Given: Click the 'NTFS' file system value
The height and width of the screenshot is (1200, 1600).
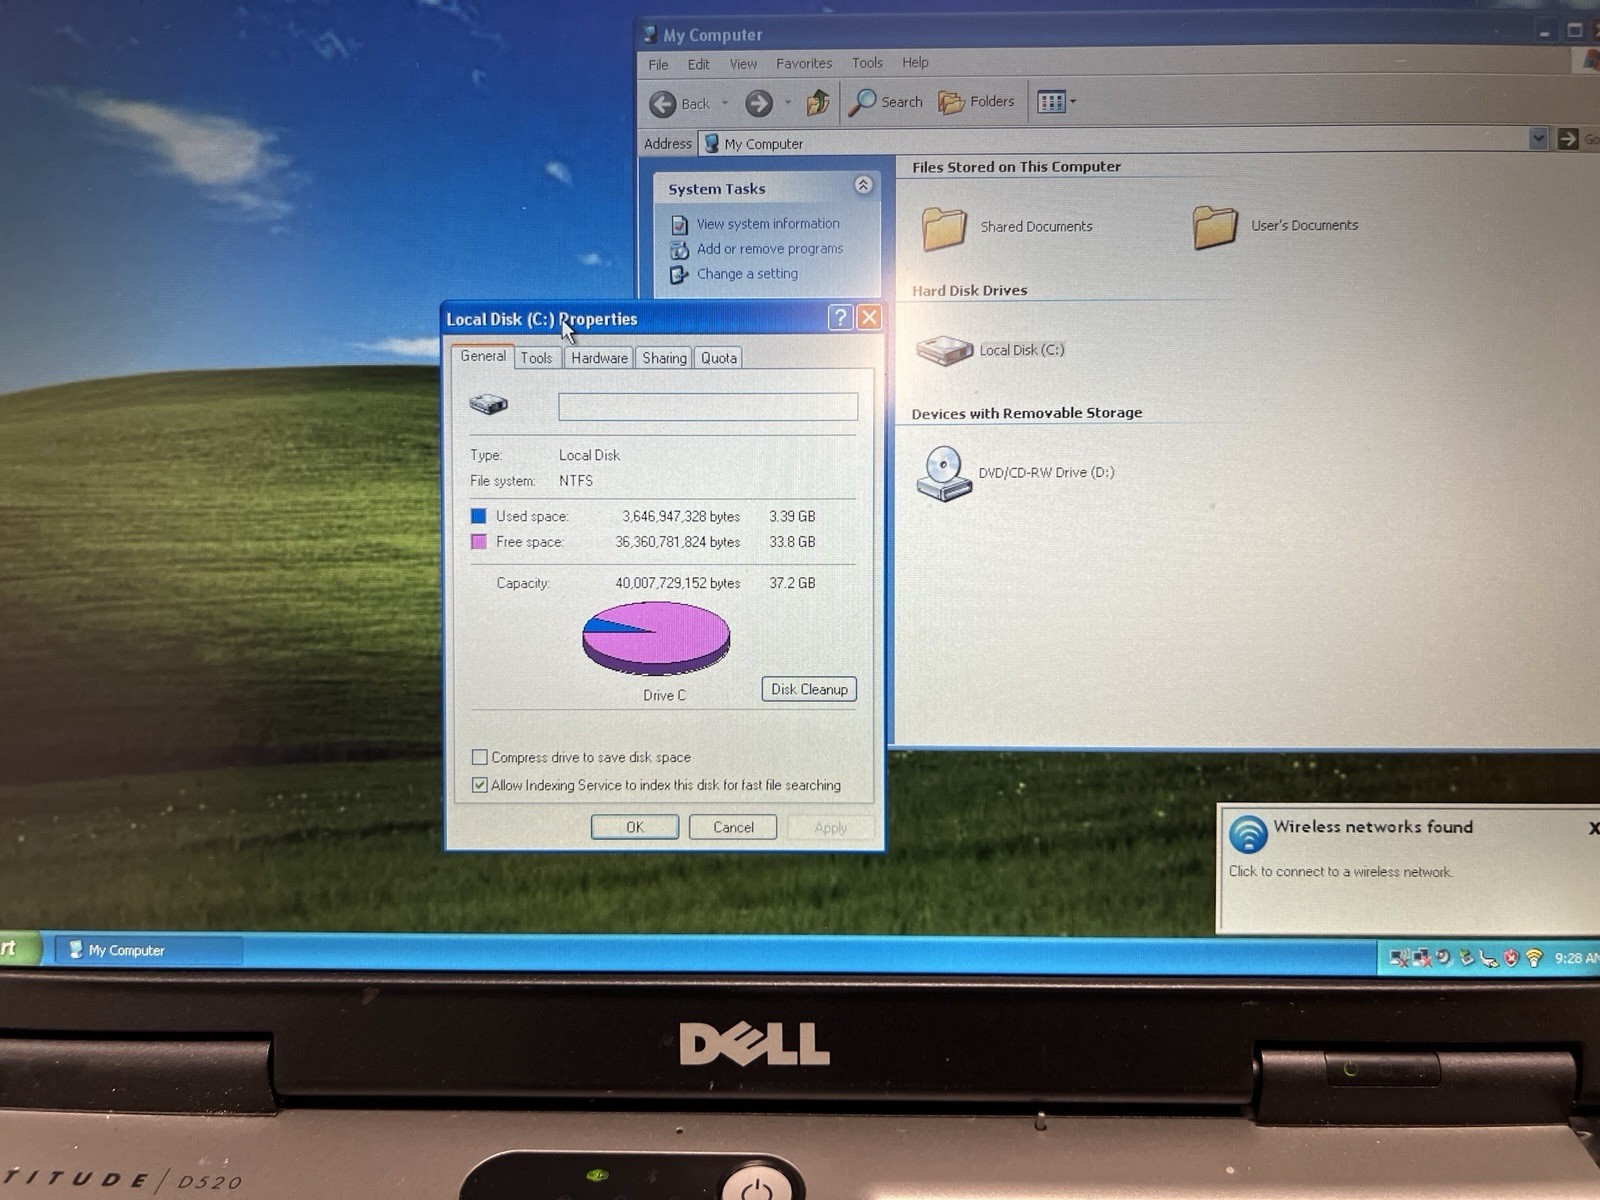Looking at the screenshot, I should 576,481.
